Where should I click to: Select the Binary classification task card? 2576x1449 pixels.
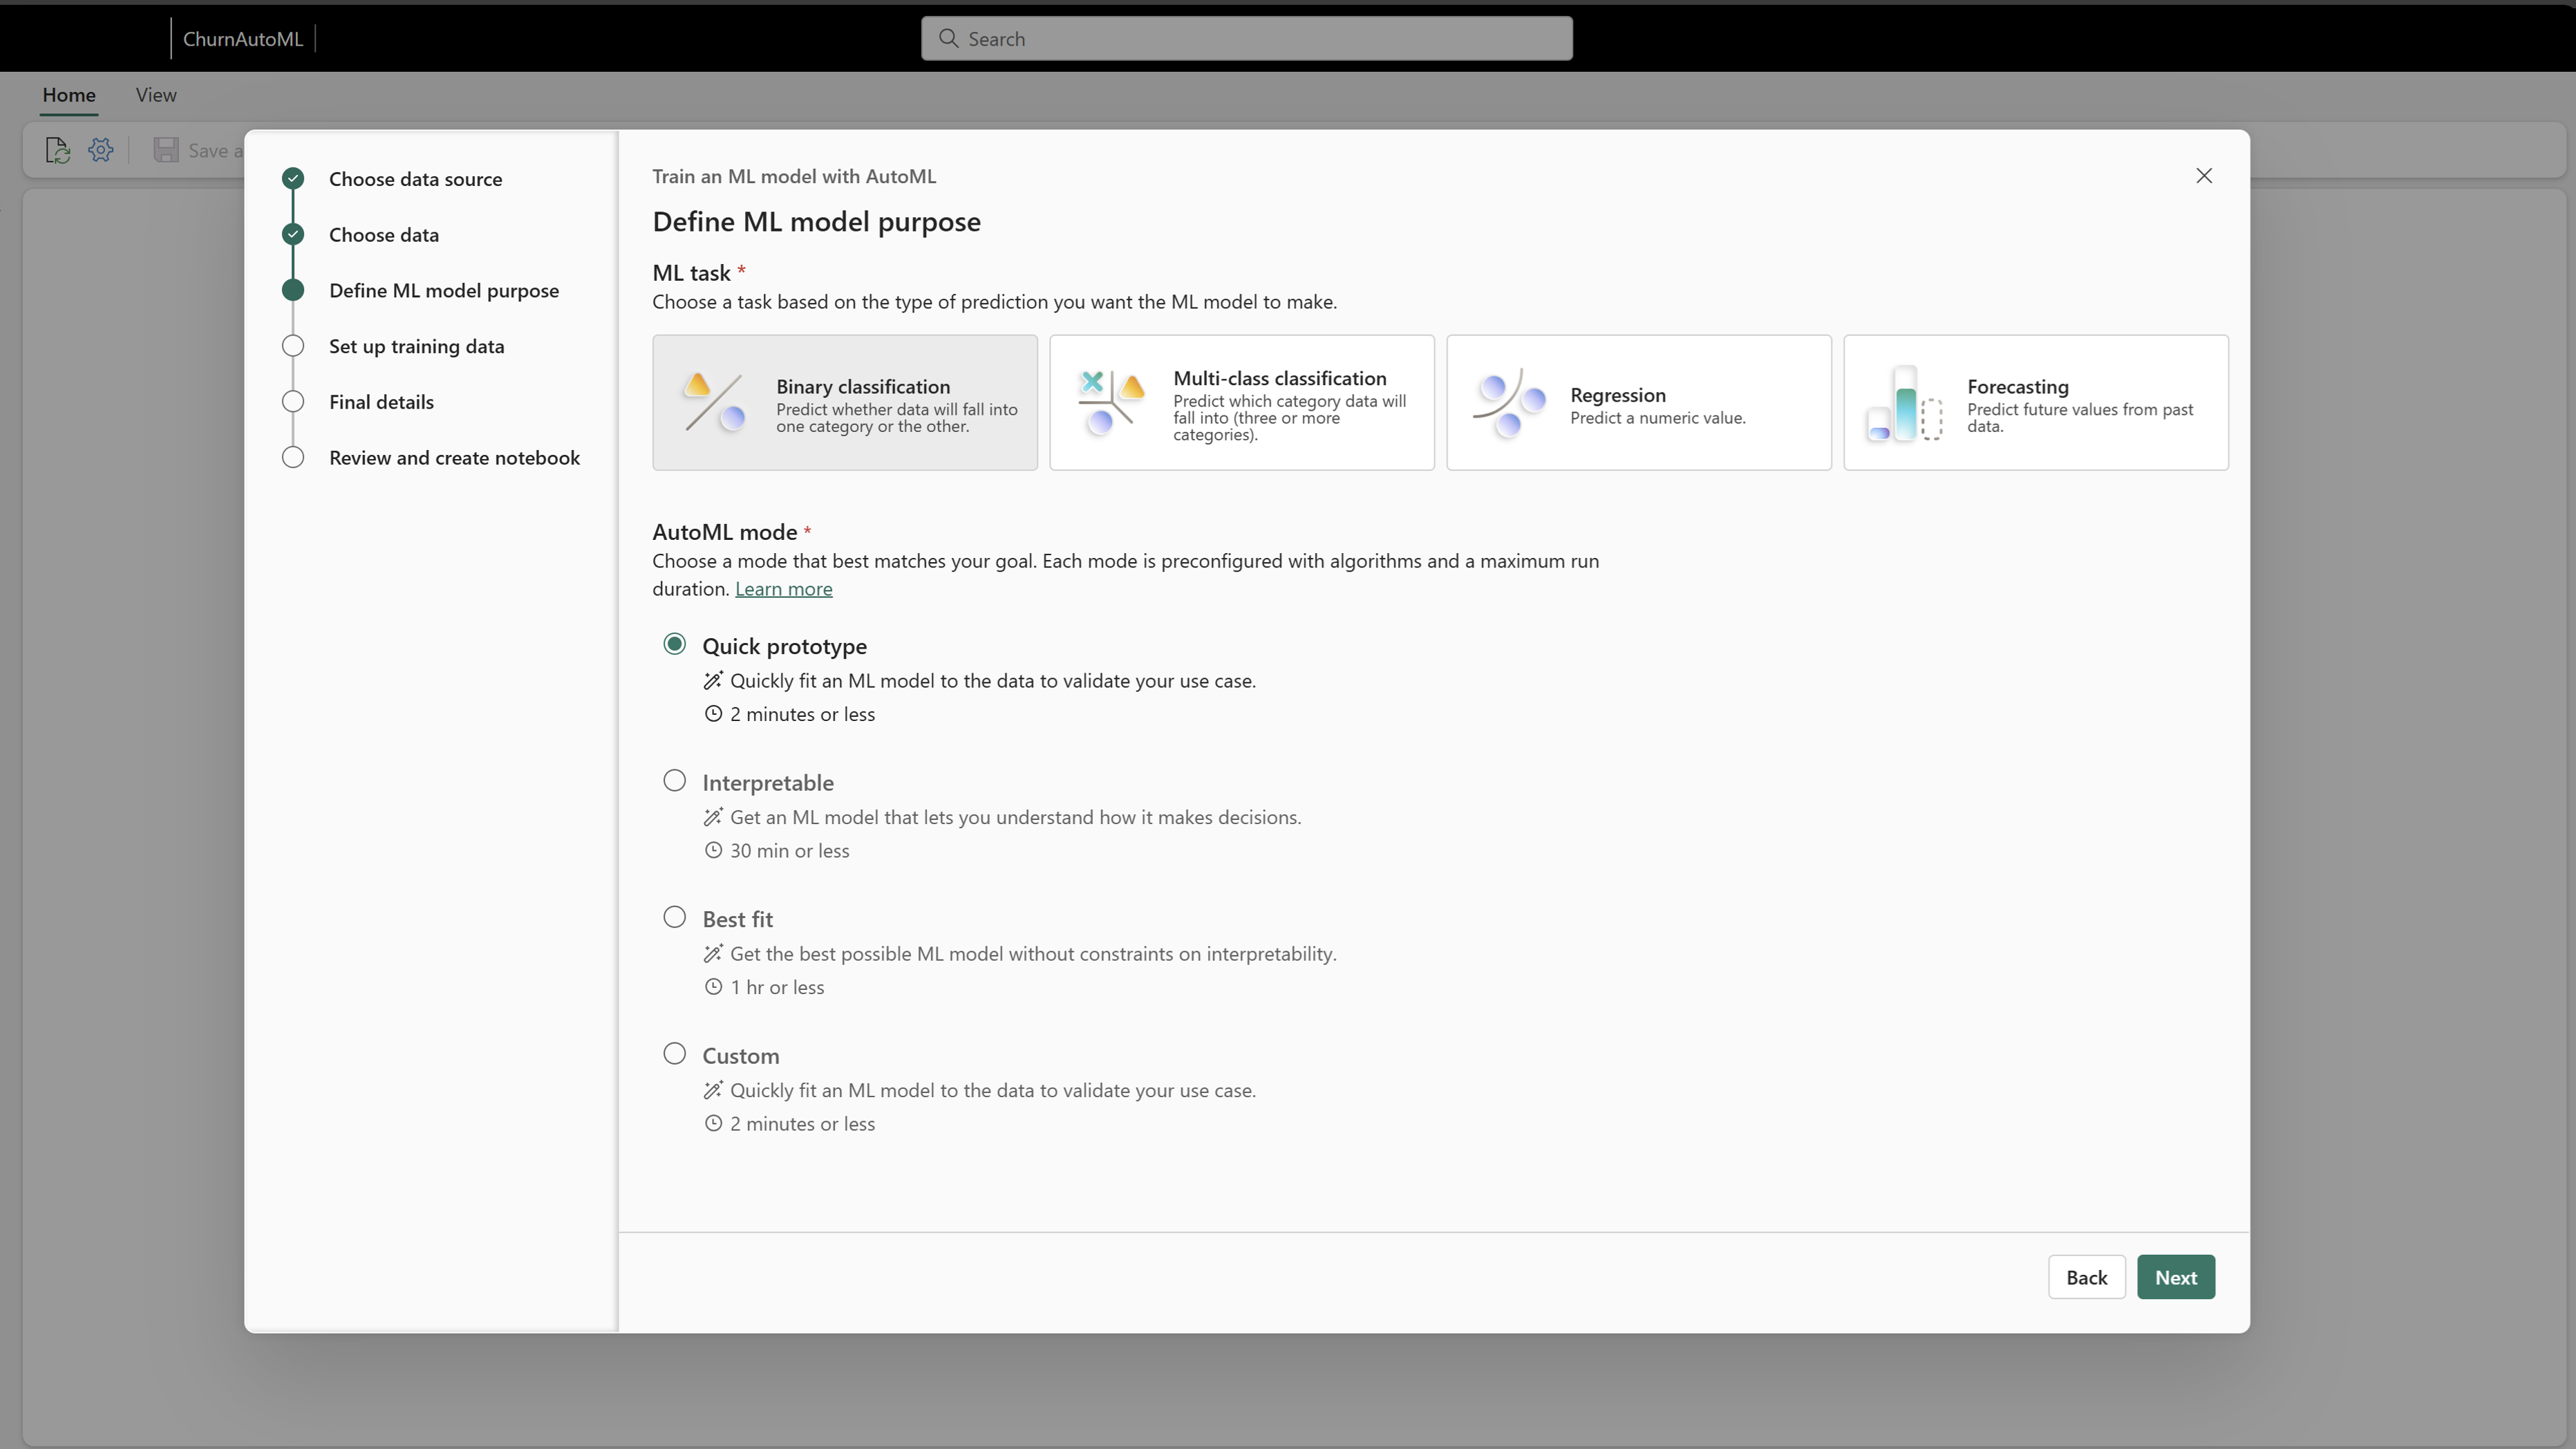pyautogui.click(x=844, y=402)
